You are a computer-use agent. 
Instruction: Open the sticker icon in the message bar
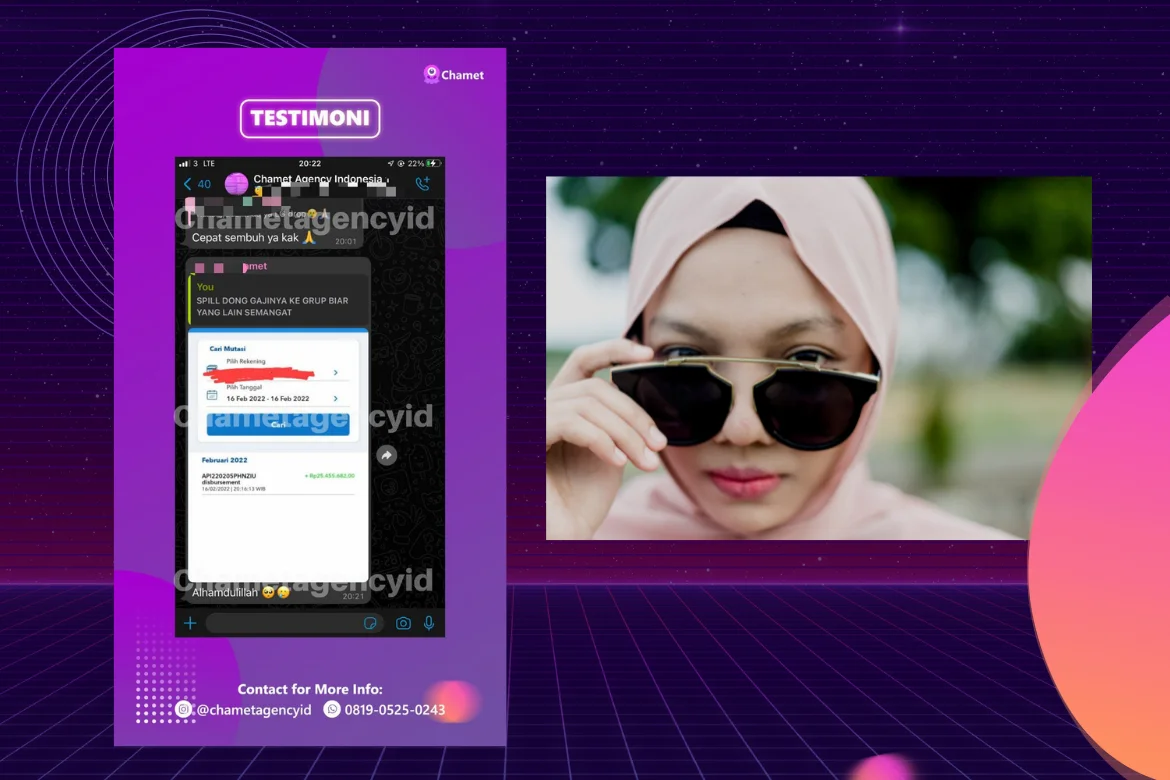pos(371,622)
